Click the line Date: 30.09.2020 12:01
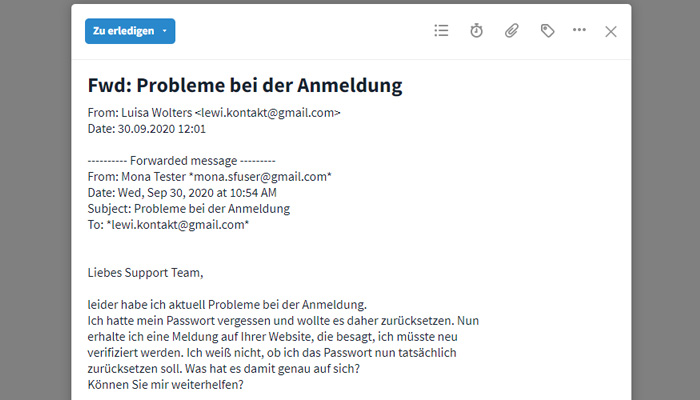 coord(146,129)
